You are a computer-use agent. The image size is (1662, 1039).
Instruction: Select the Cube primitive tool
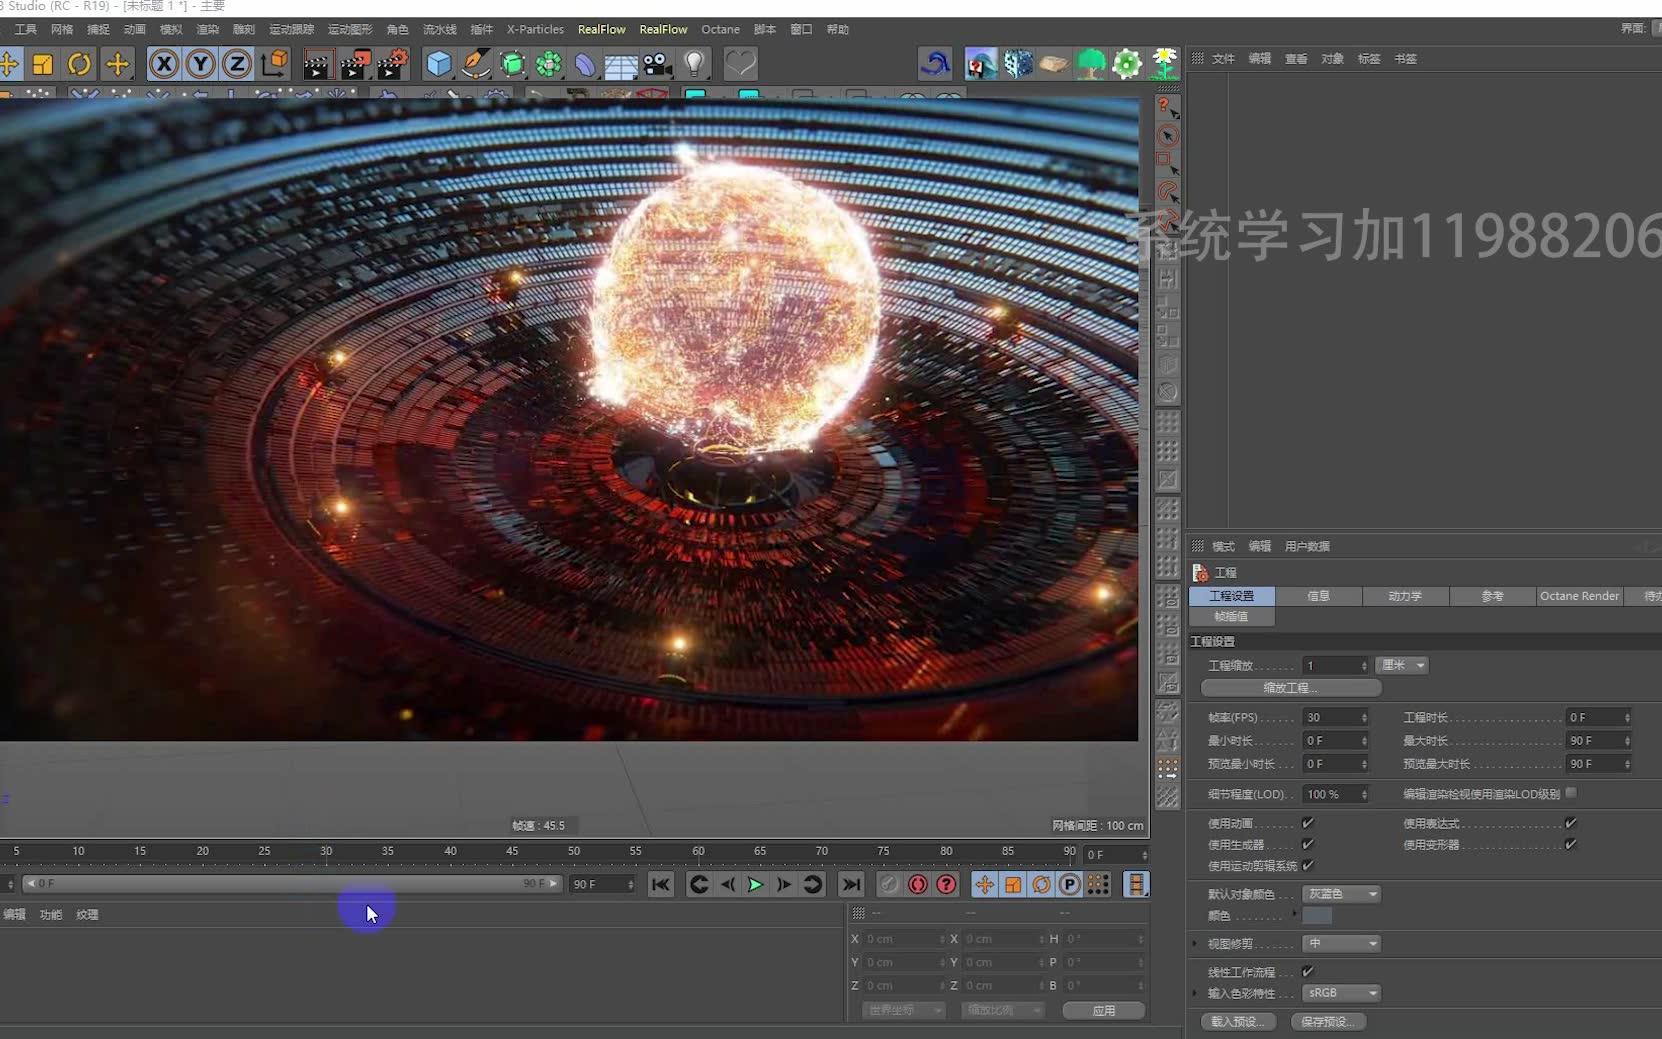click(439, 63)
